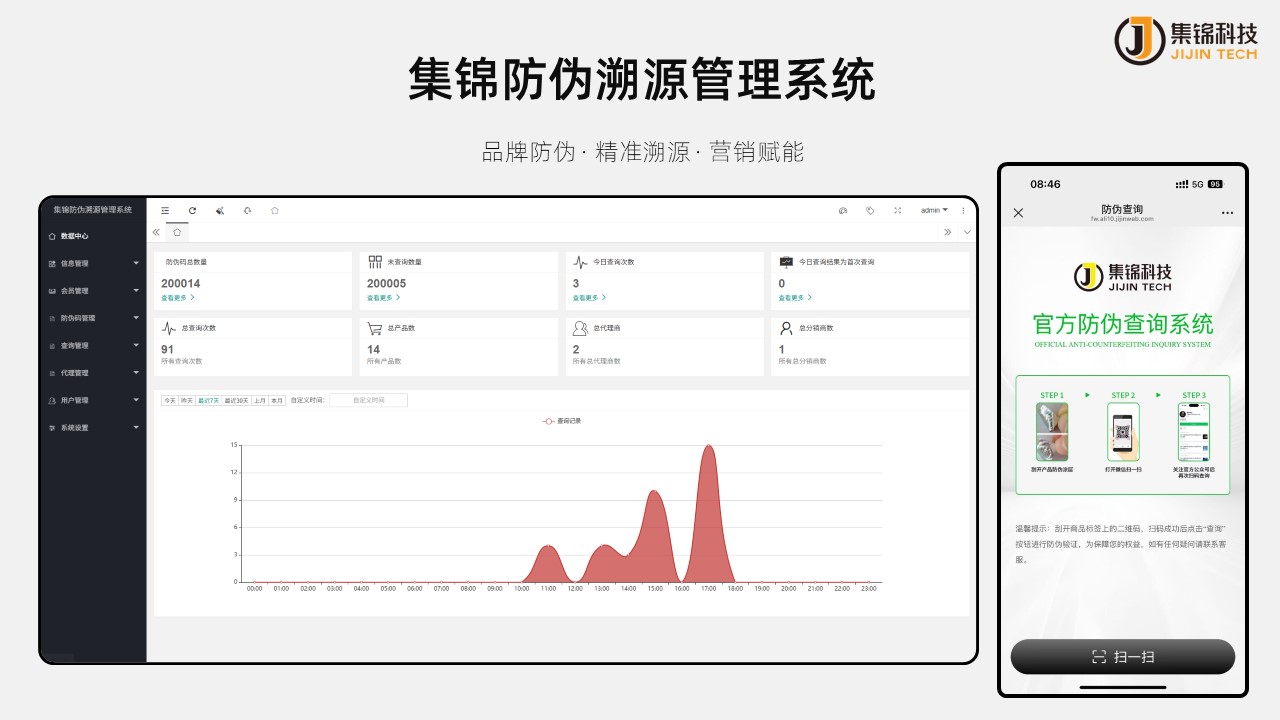Click the cloud sync icon in toolbar
The image size is (1280, 720).
pyautogui.click(x=247, y=211)
